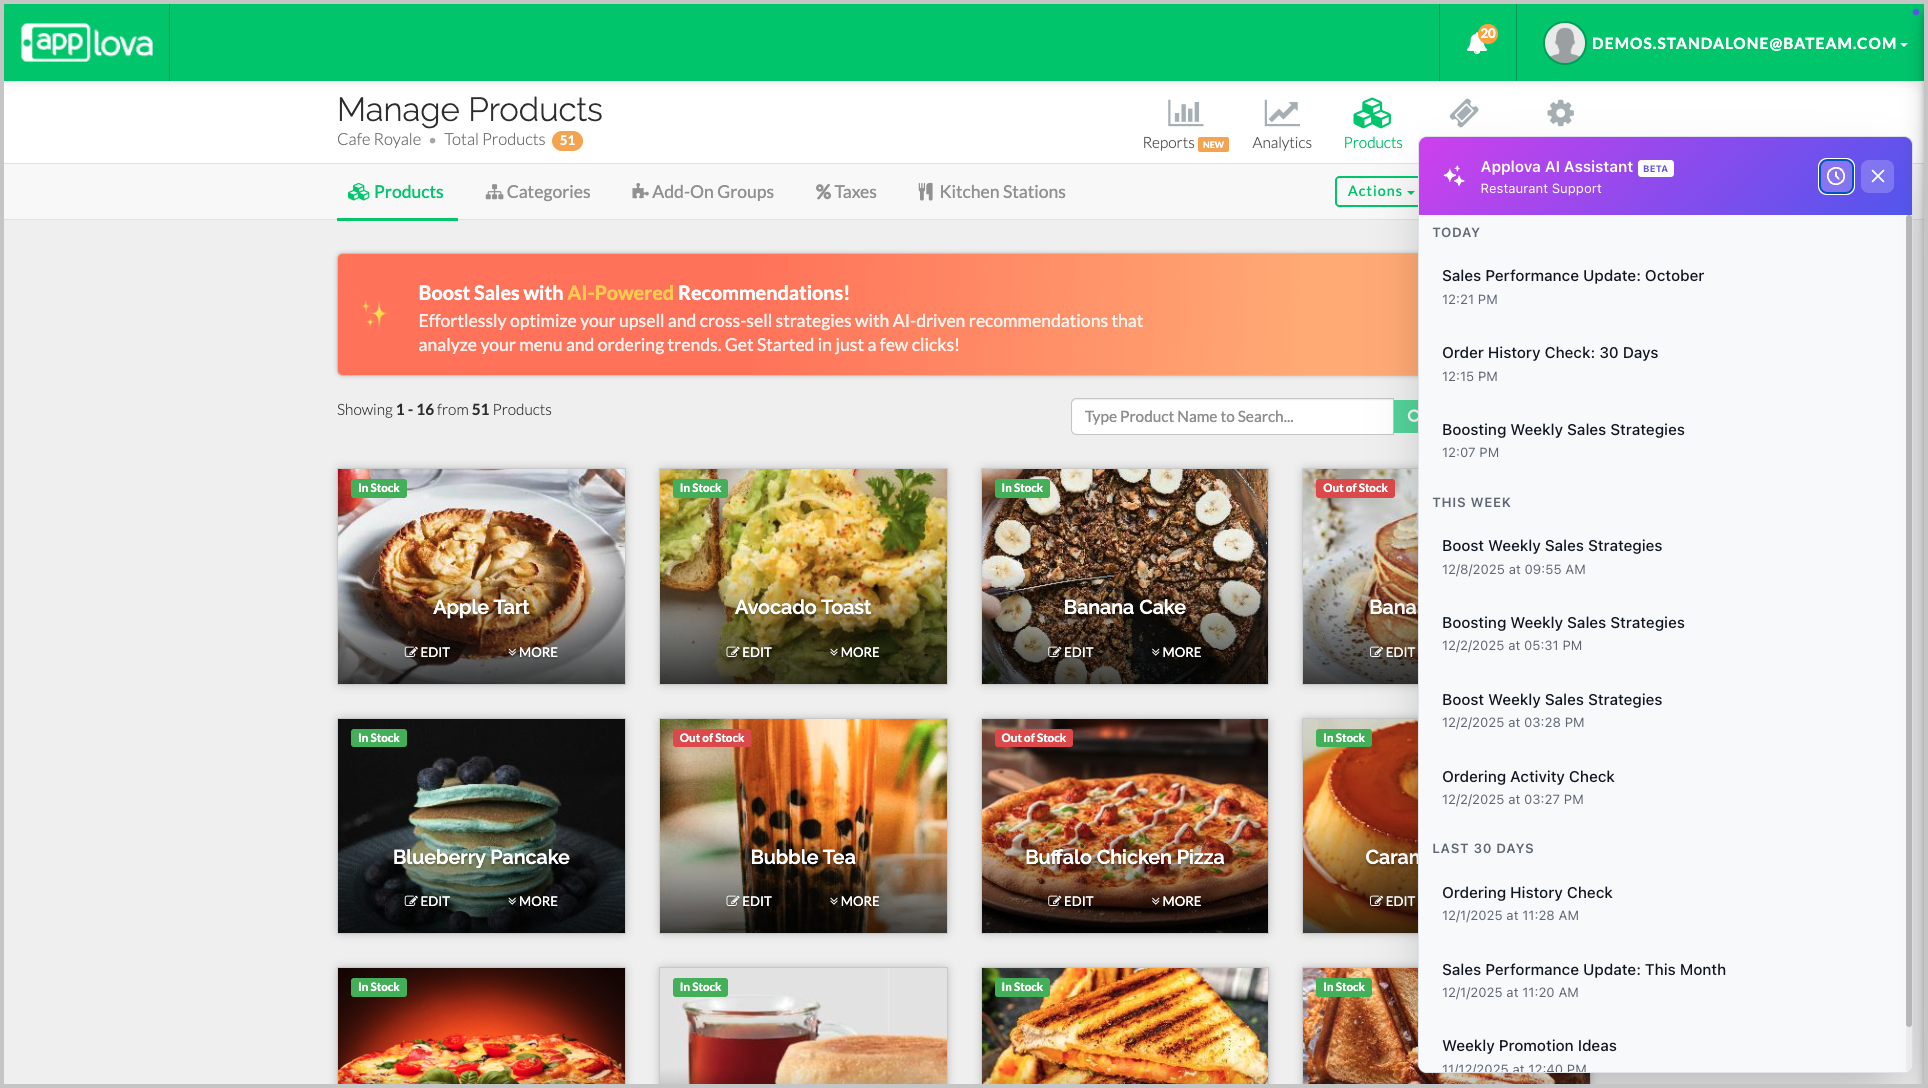Switch to the Categories tab
This screenshot has width=1928, height=1088.
(x=538, y=192)
